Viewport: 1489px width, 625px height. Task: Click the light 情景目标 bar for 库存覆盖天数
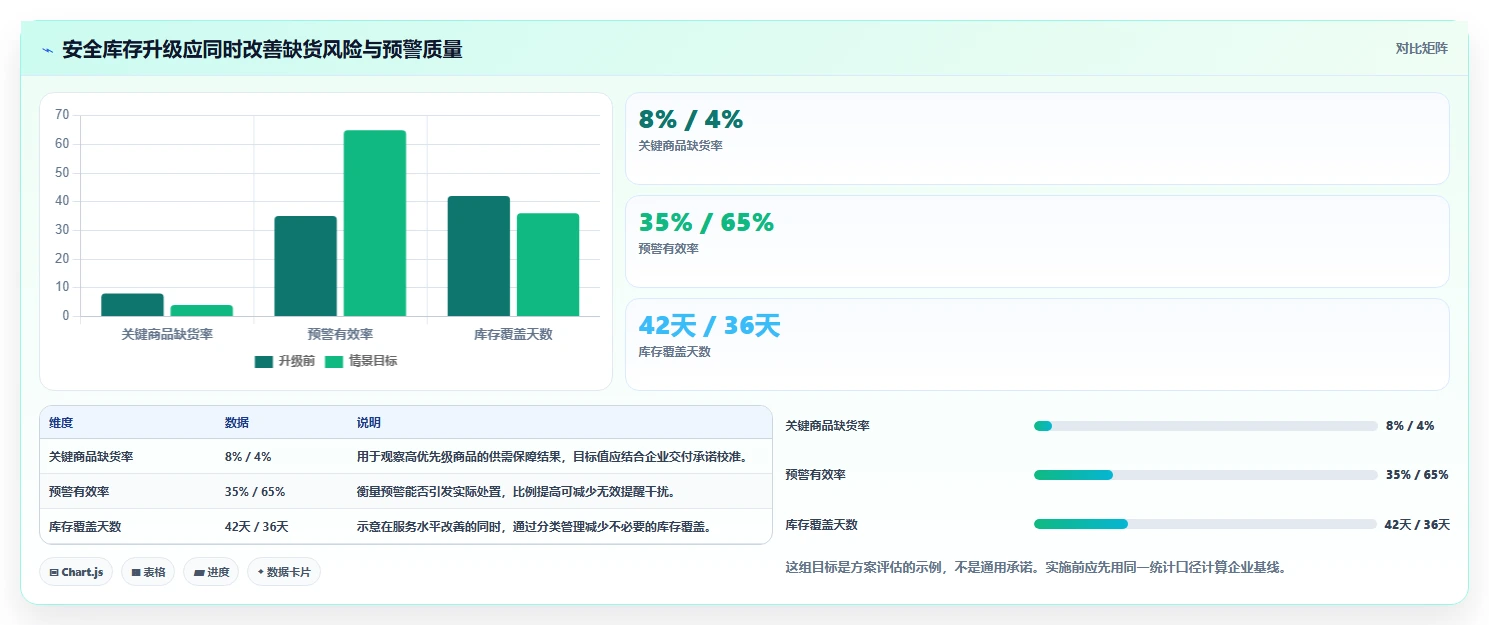(x=548, y=265)
